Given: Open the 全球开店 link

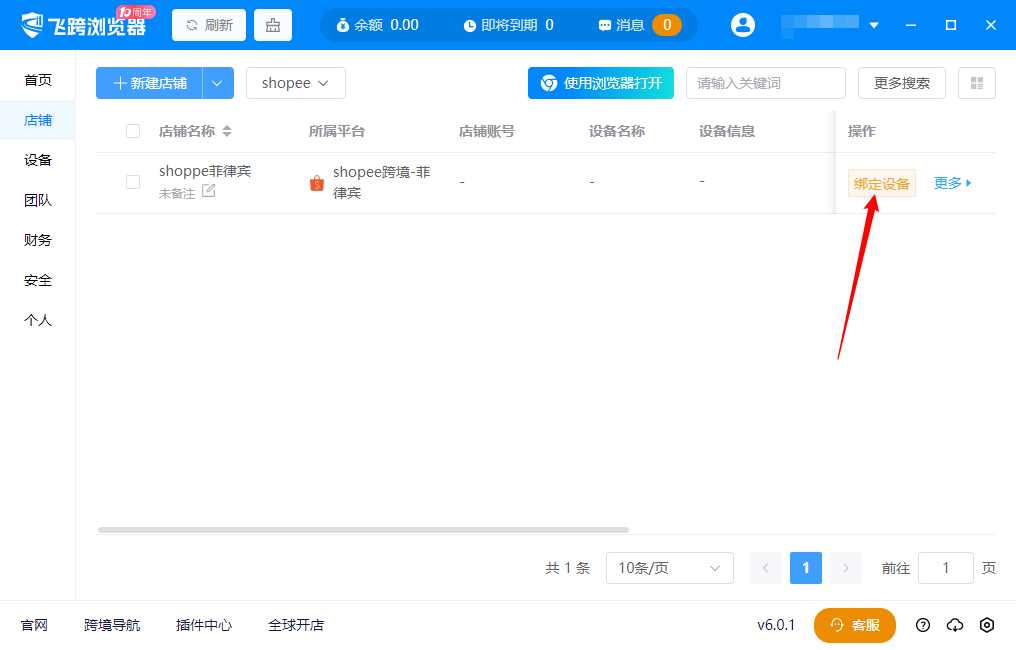Looking at the screenshot, I should click(296, 625).
